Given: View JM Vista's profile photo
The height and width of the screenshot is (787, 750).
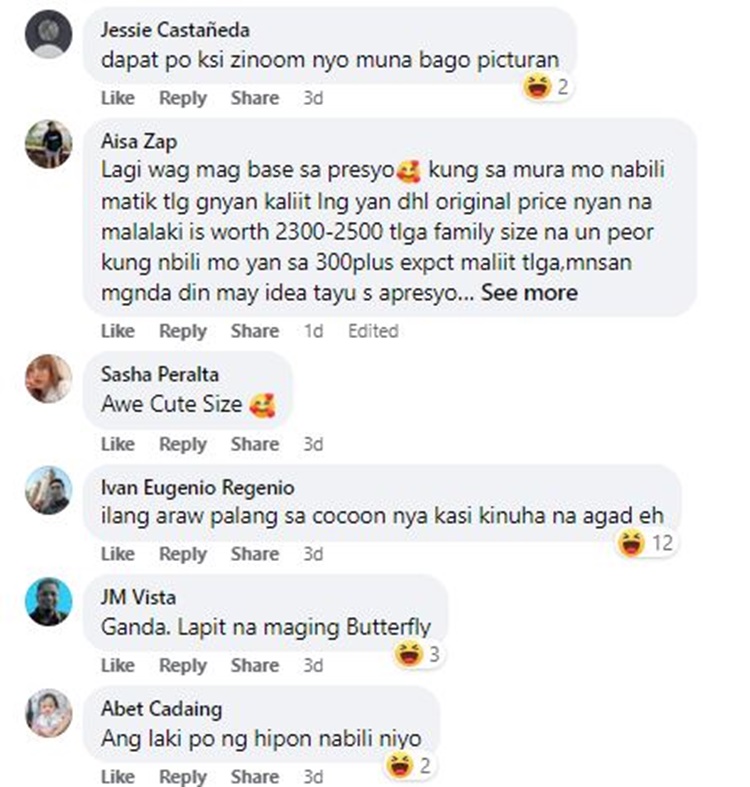Looking at the screenshot, I should point(49,601).
